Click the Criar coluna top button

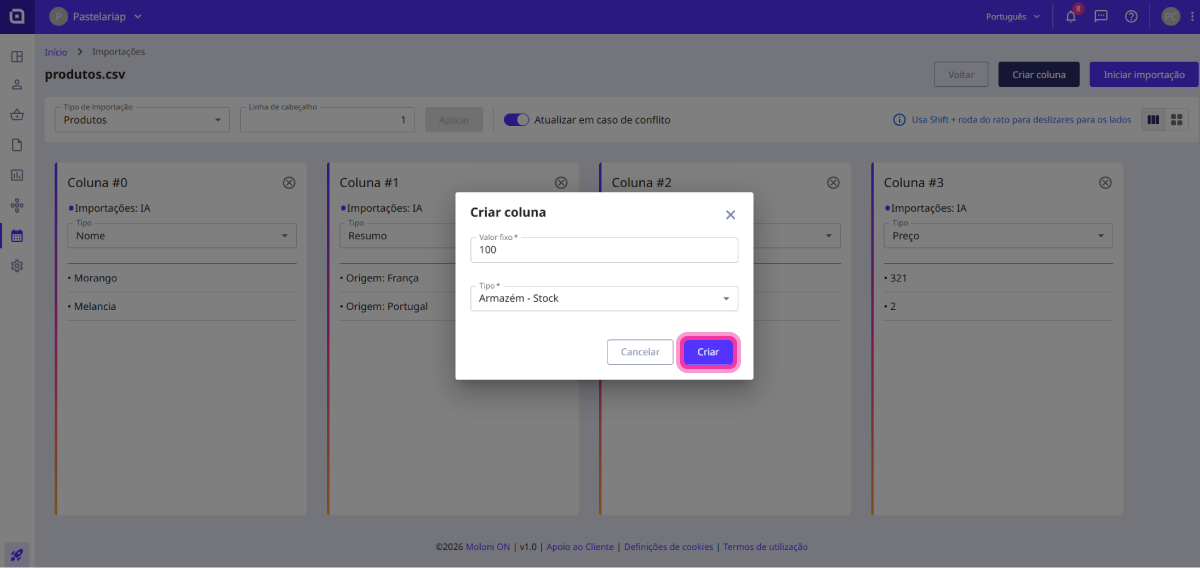pos(1039,75)
